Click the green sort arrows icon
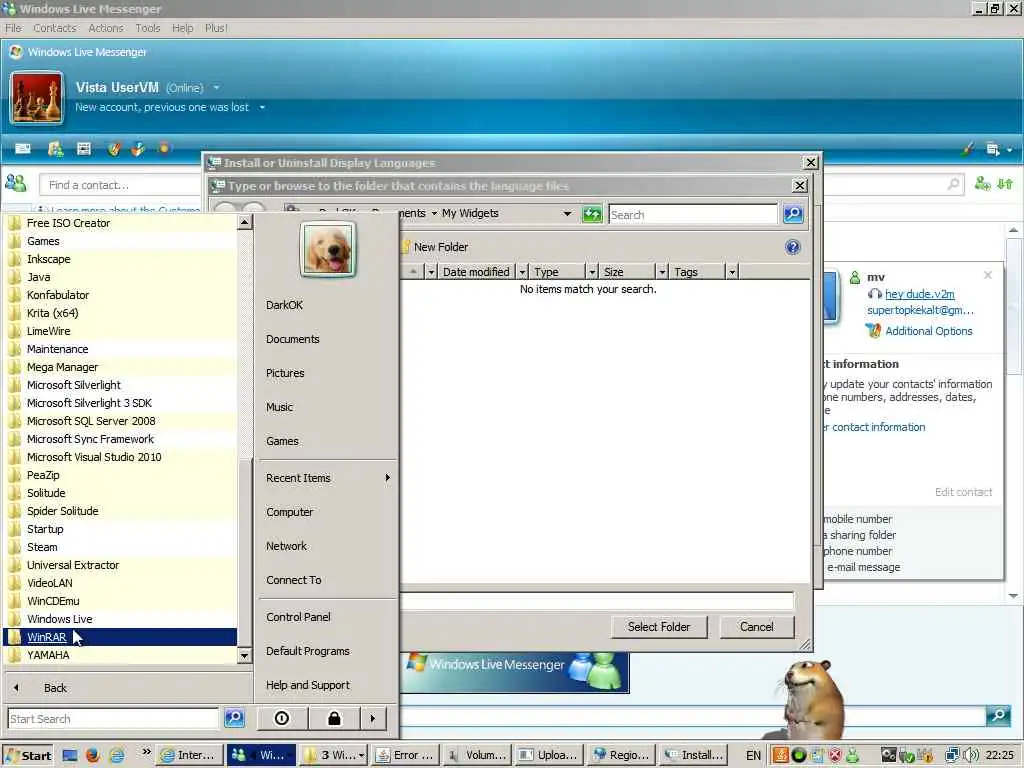 pos(1005,184)
